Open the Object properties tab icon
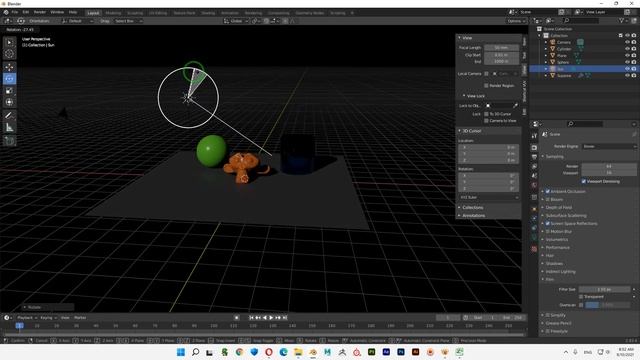 pyautogui.click(x=534, y=209)
